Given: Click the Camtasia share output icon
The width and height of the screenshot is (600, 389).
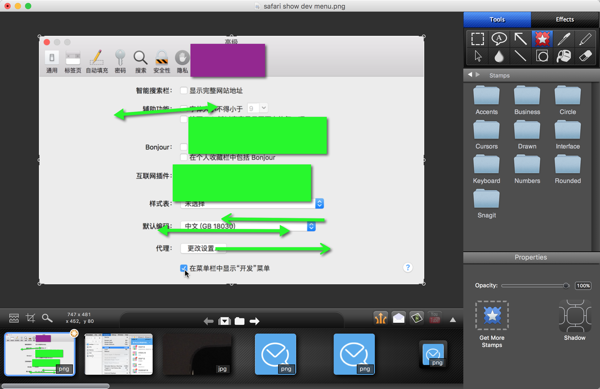Looking at the screenshot, I should point(416,318).
